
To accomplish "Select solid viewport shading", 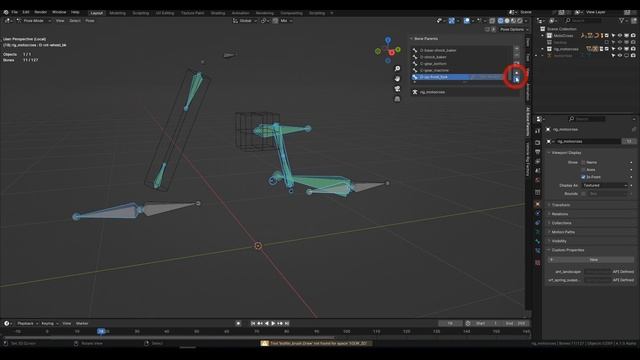I will [x=507, y=20].
